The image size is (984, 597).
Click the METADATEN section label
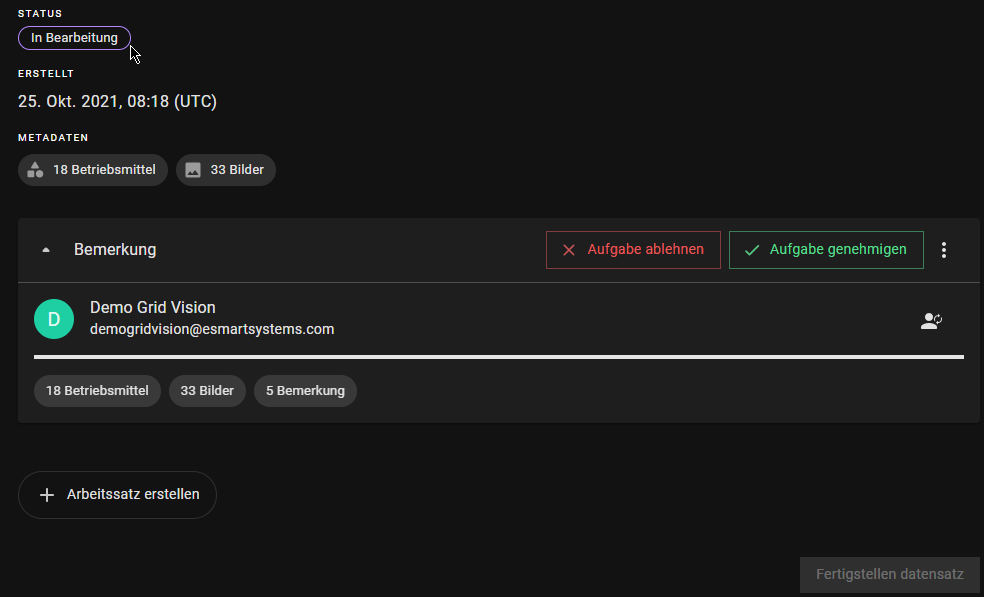pos(53,137)
